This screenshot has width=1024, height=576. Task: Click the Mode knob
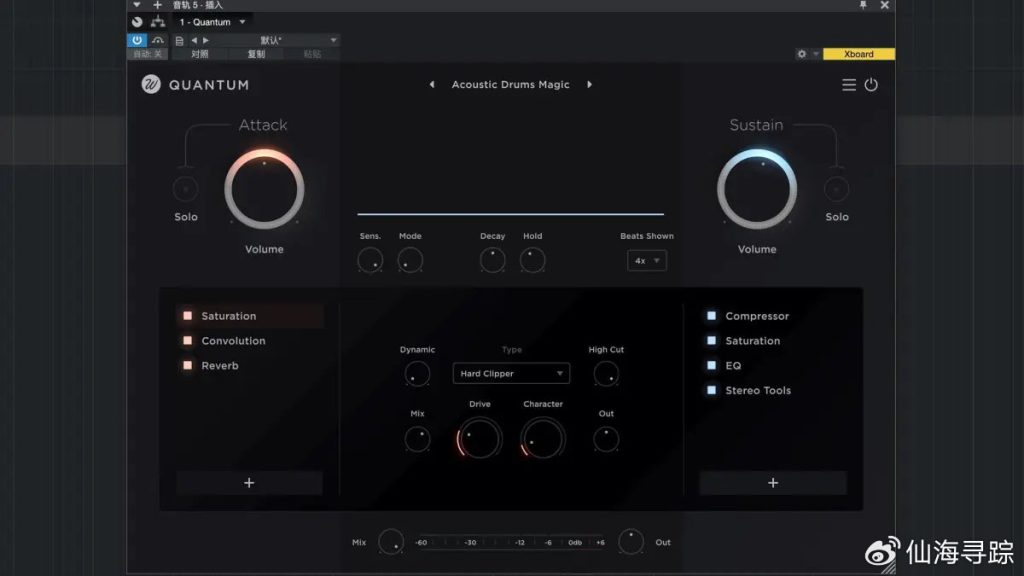point(410,260)
